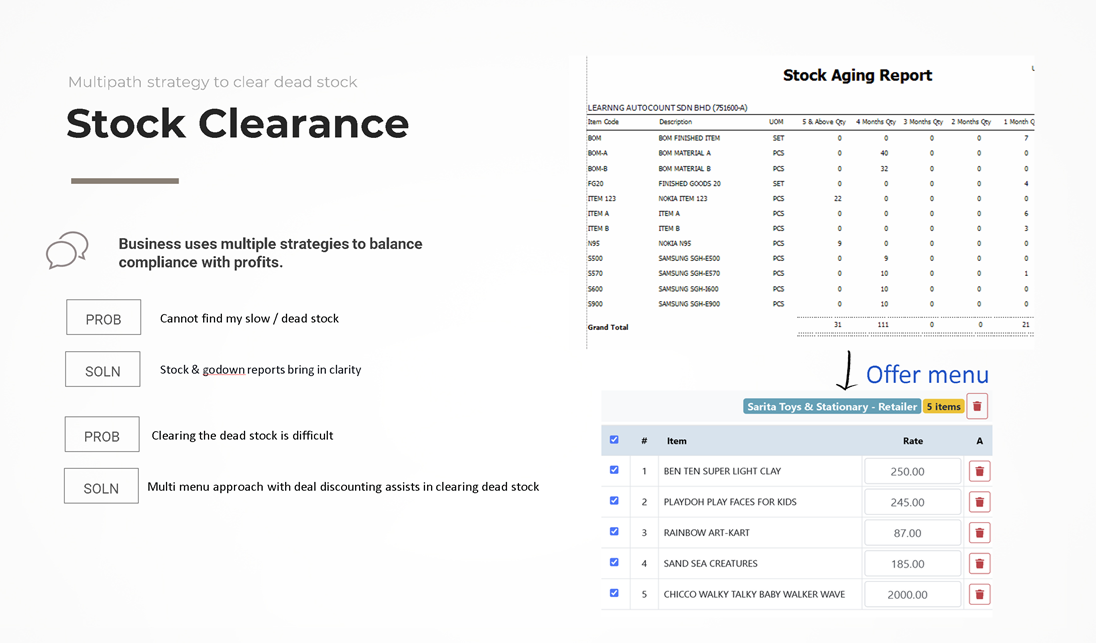Click the BOM MATERIAL A description
Image resolution: width=1096 pixels, height=643 pixels.
pyautogui.click(x=684, y=153)
